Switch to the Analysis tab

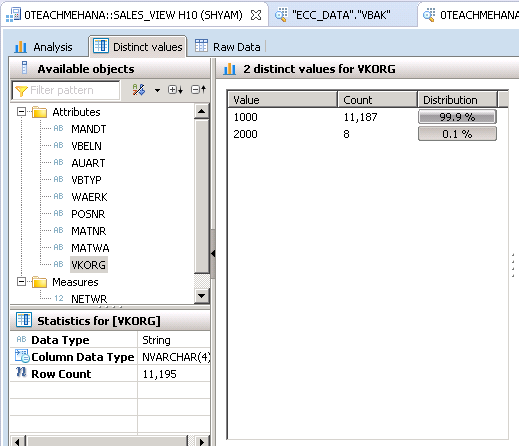[x=43, y=47]
